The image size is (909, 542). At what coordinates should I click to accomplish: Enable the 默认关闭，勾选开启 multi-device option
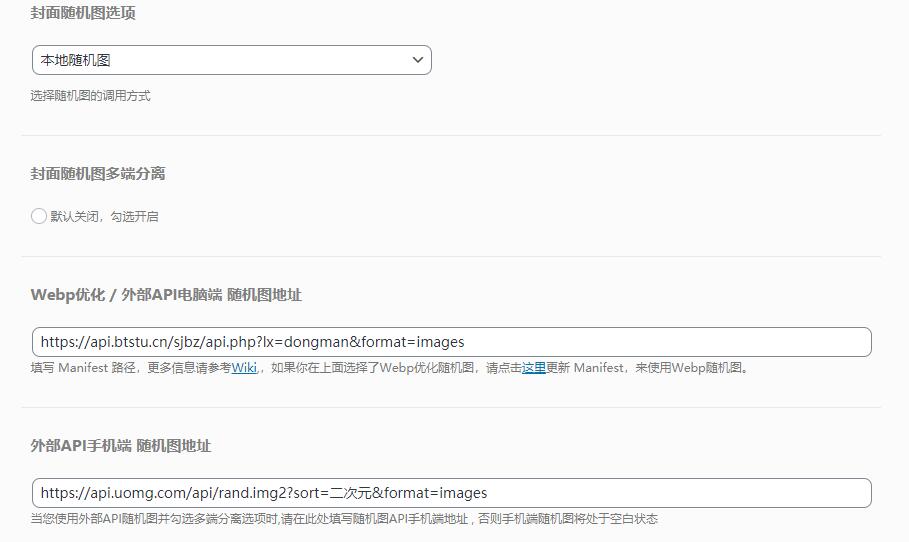[x=39, y=216]
